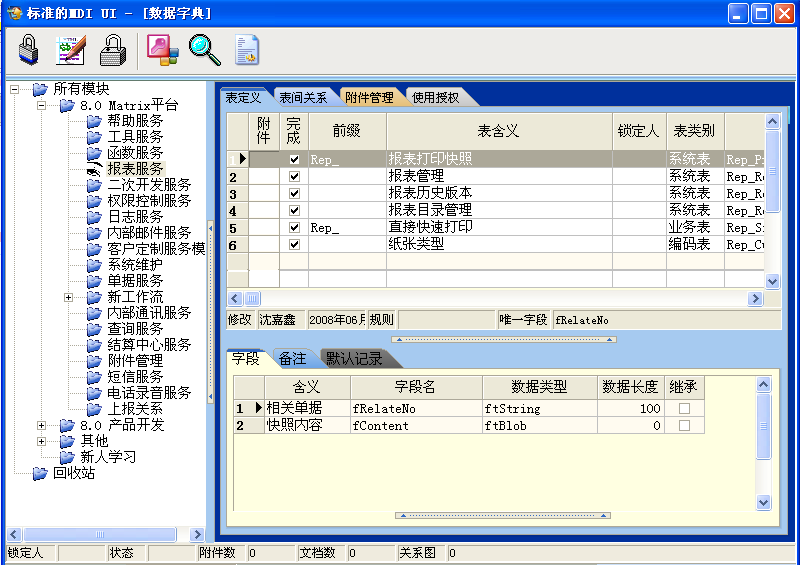Click the open padlock toolbar icon
The width and height of the screenshot is (800, 565).
[113, 49]
